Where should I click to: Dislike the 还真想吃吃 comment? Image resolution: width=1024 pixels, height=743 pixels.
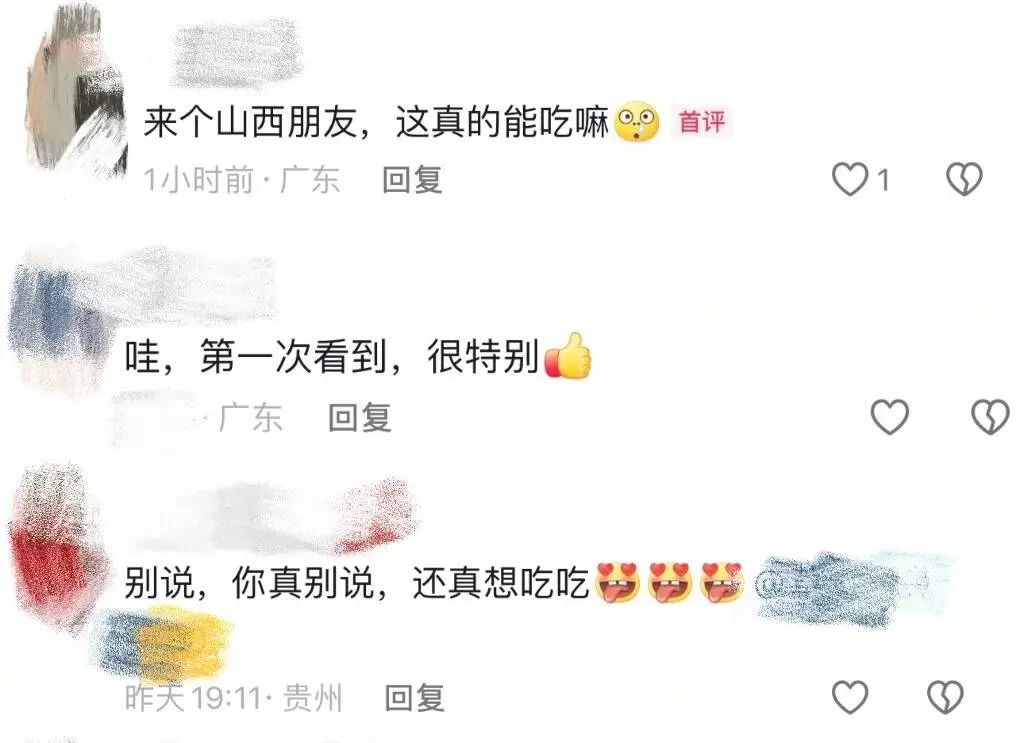click(x=946, y=697)
